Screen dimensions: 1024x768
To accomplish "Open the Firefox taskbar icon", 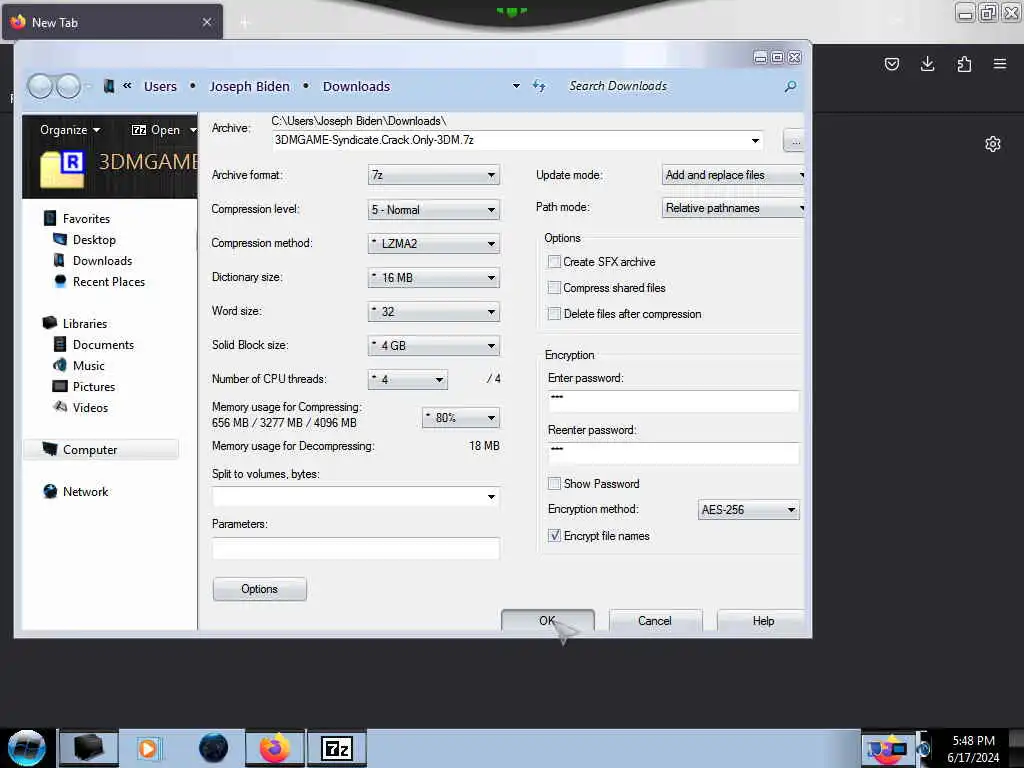I will coord(275,748).
